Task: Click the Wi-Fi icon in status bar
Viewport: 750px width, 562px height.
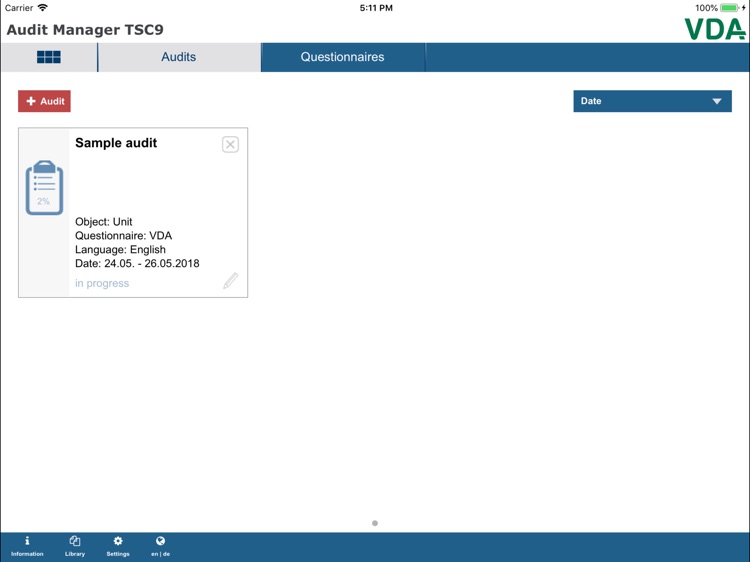Action: click(x=43, y=8)
